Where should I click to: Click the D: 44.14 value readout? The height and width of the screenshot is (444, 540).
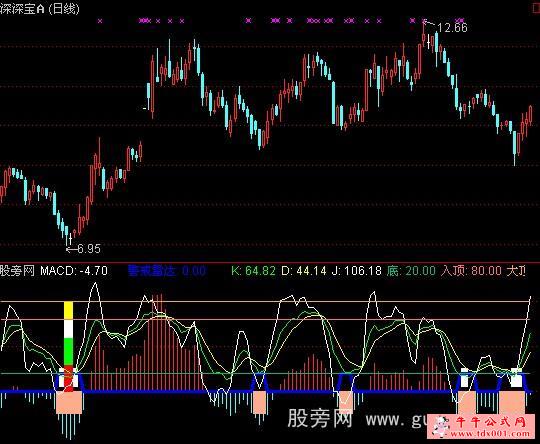click(x=304, y=271)
